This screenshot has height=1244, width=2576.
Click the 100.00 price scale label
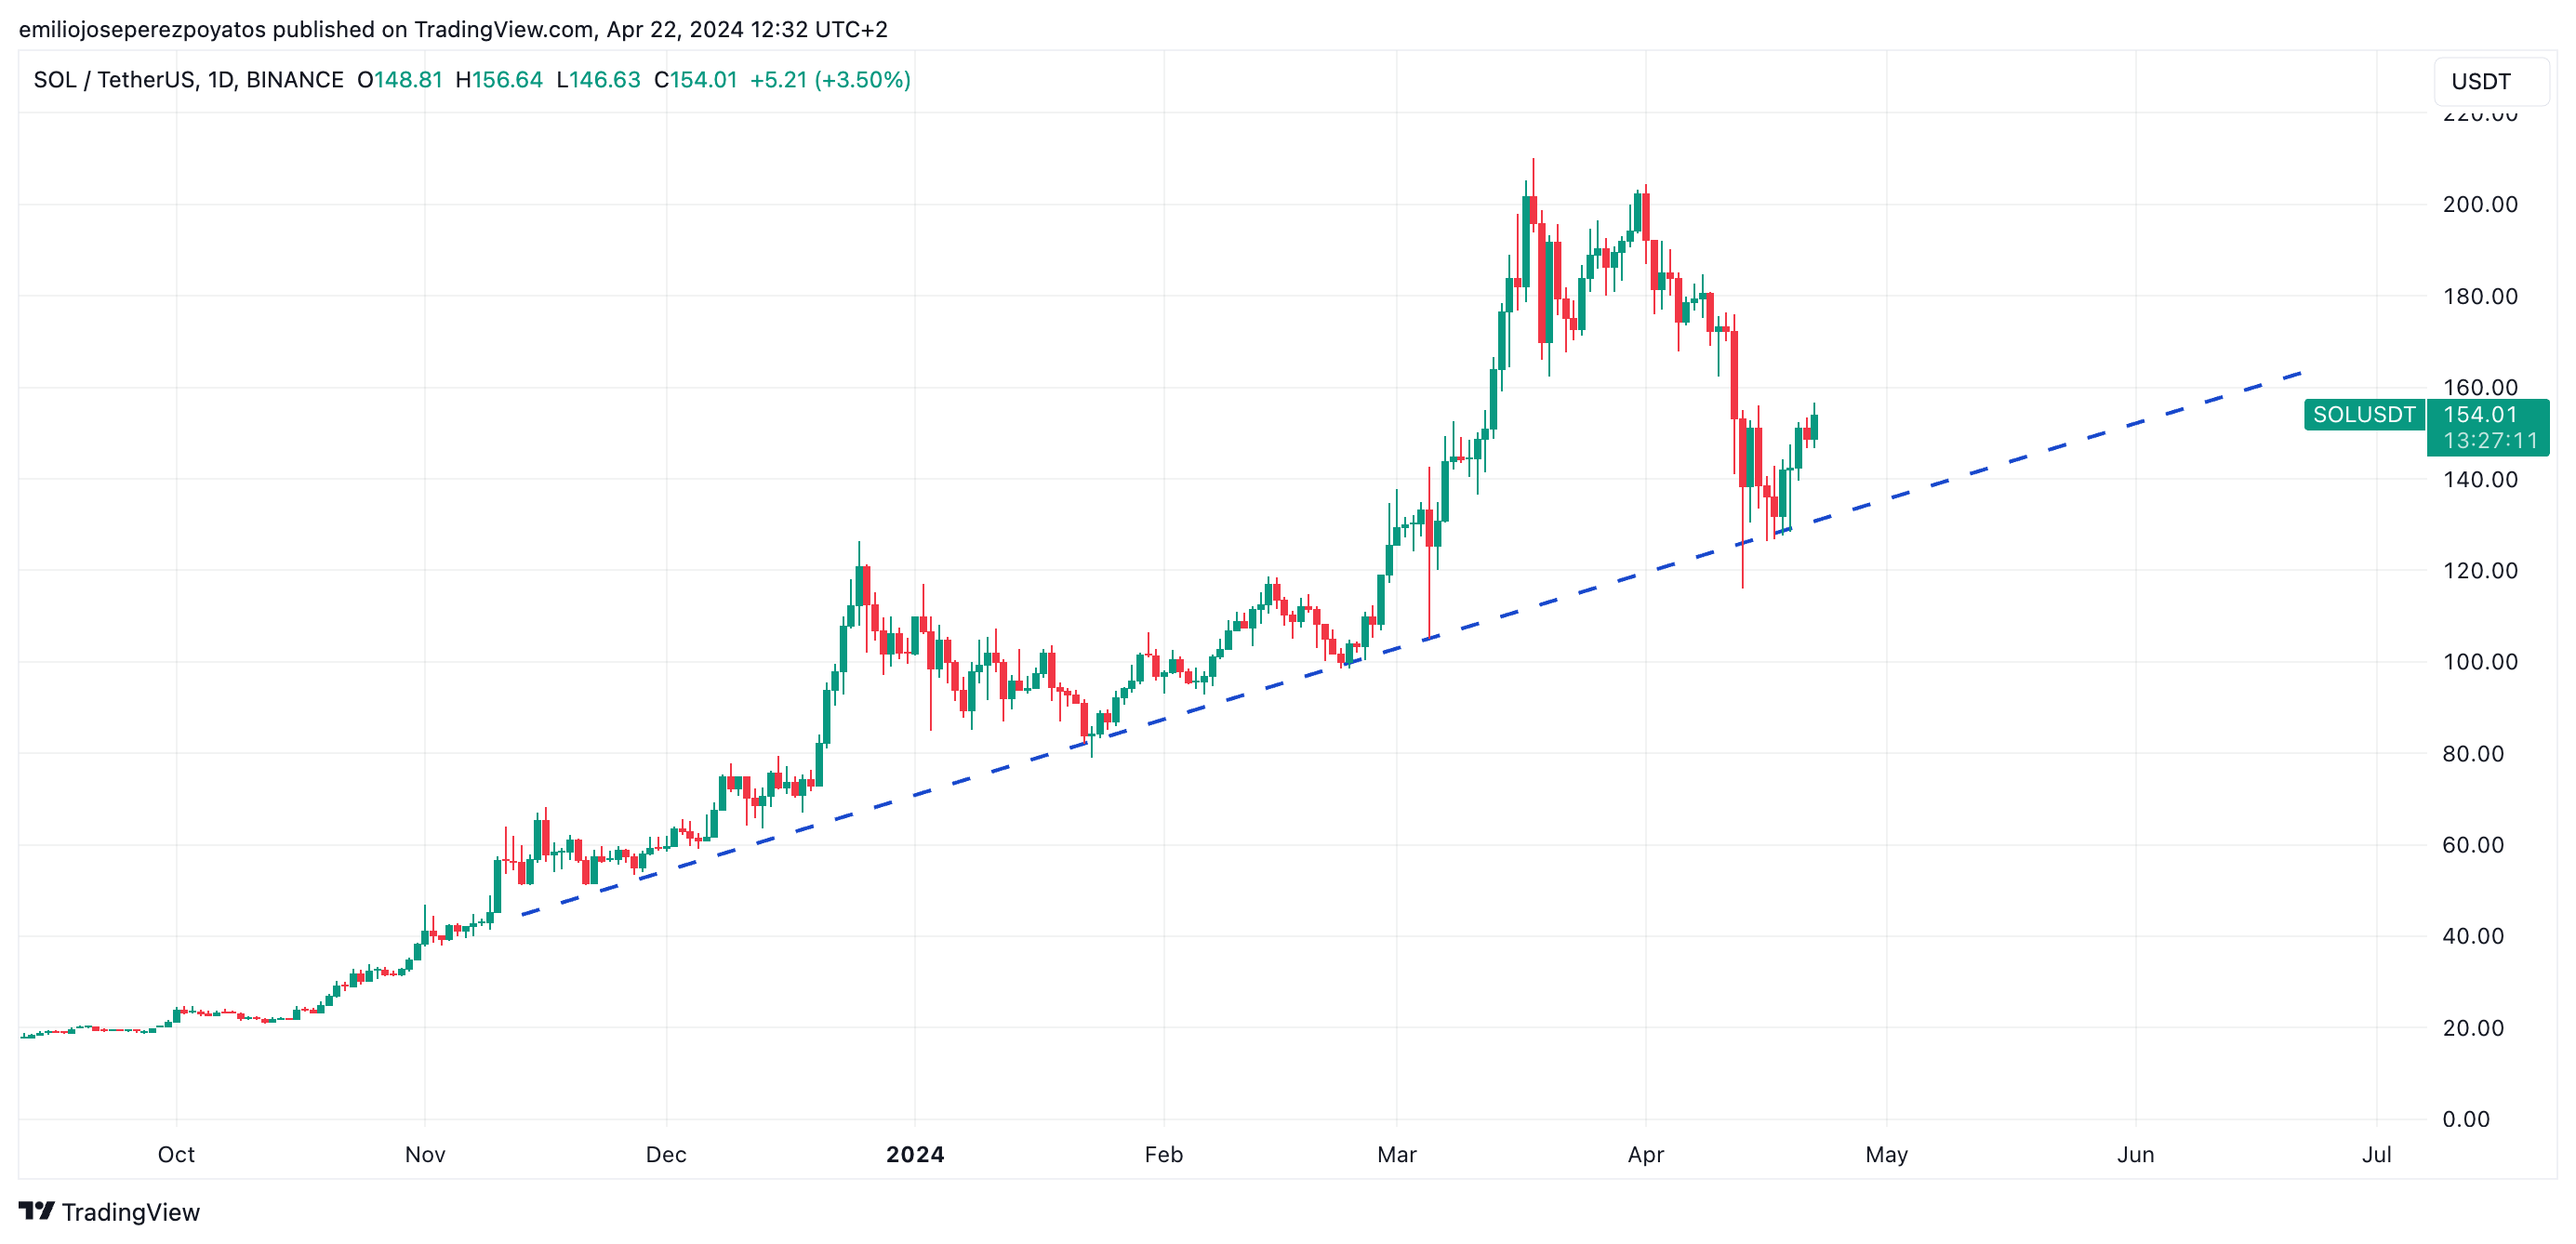click(x=2480, y=662)
